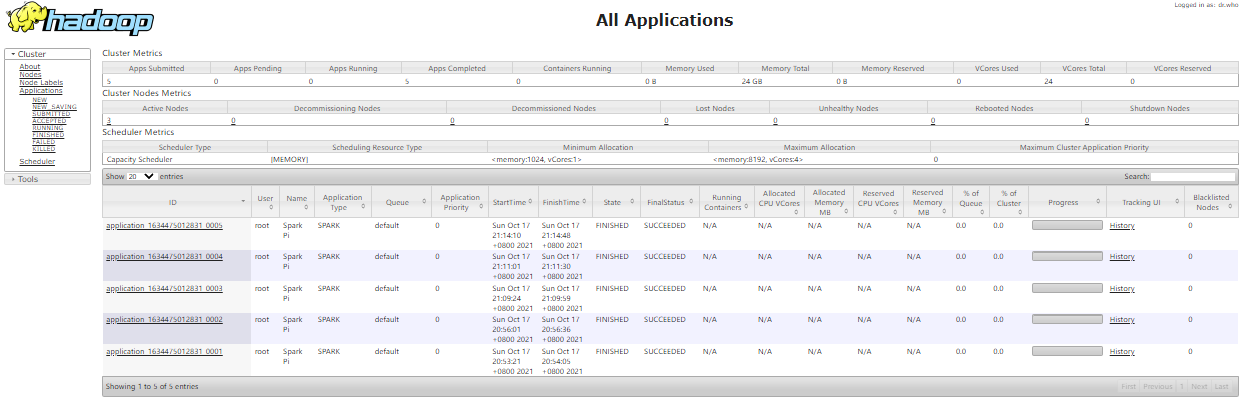1244x402 pixels.
Task: Sort applications by State column
Action: 612,202
